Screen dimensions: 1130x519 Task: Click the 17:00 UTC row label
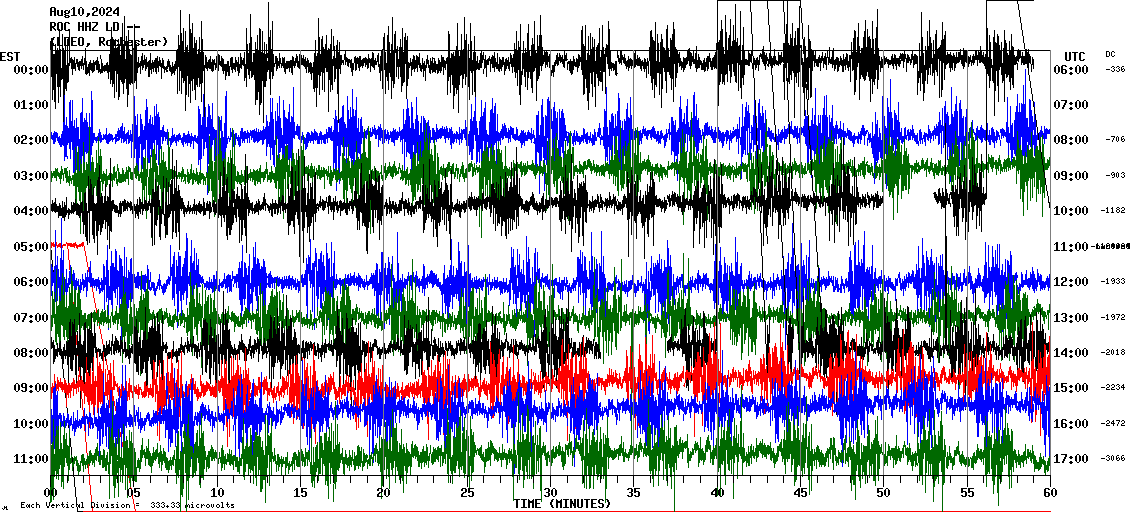[x=1071, y=459]
